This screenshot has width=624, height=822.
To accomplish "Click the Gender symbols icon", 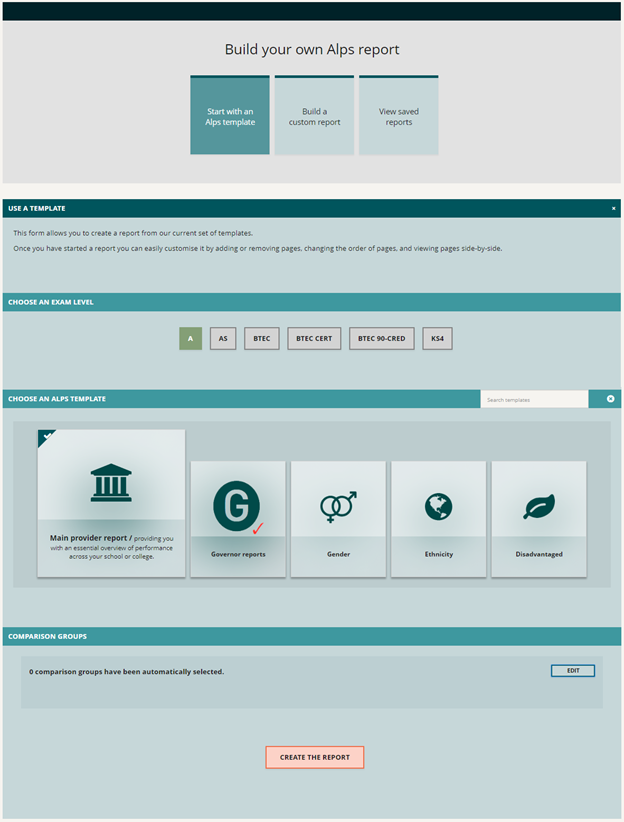I will pos(338,507).
